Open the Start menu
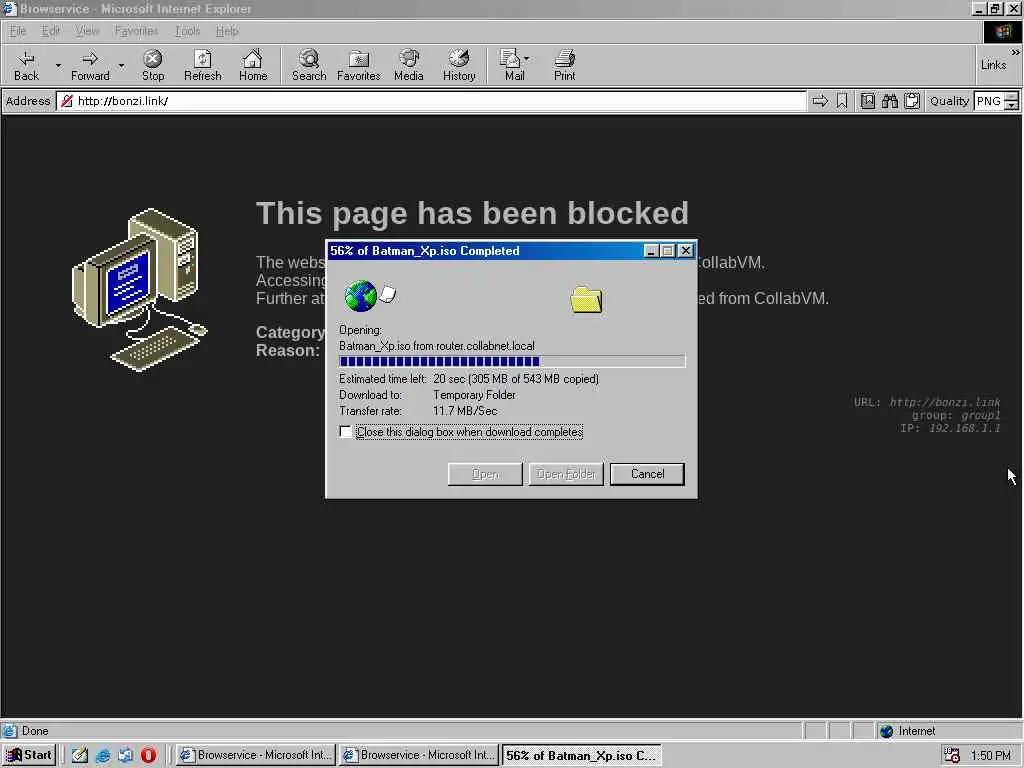The height and width of the screenshot is (768, 1024). click(x=29, y=755)
